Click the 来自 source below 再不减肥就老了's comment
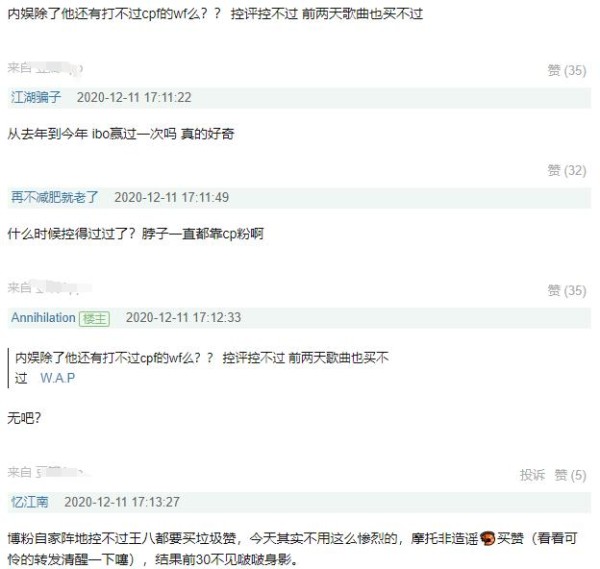This screenshot has height=569, width=600. [49, 288]
